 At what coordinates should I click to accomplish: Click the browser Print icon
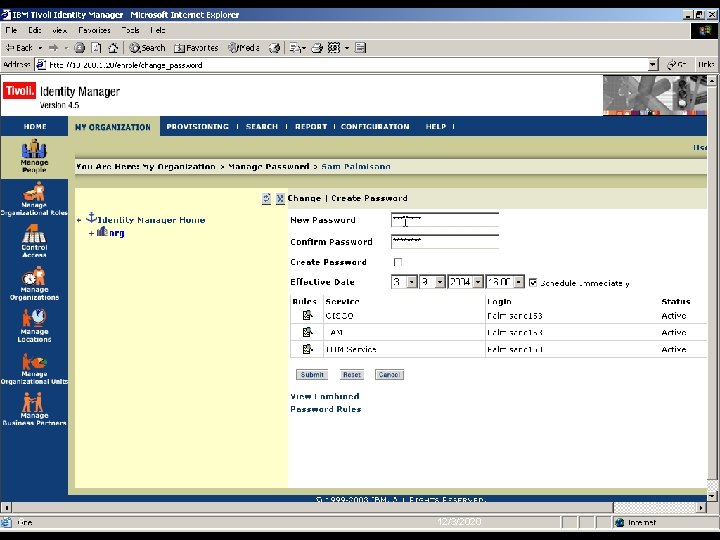pyautogui.click(x=317, y=48)
